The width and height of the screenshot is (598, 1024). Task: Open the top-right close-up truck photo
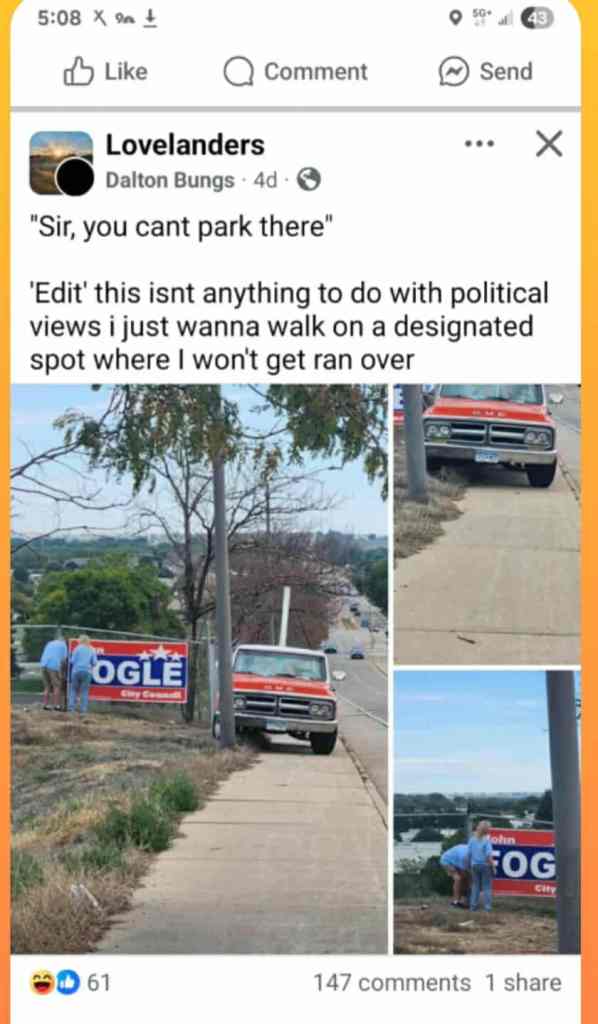pos(487,524)
